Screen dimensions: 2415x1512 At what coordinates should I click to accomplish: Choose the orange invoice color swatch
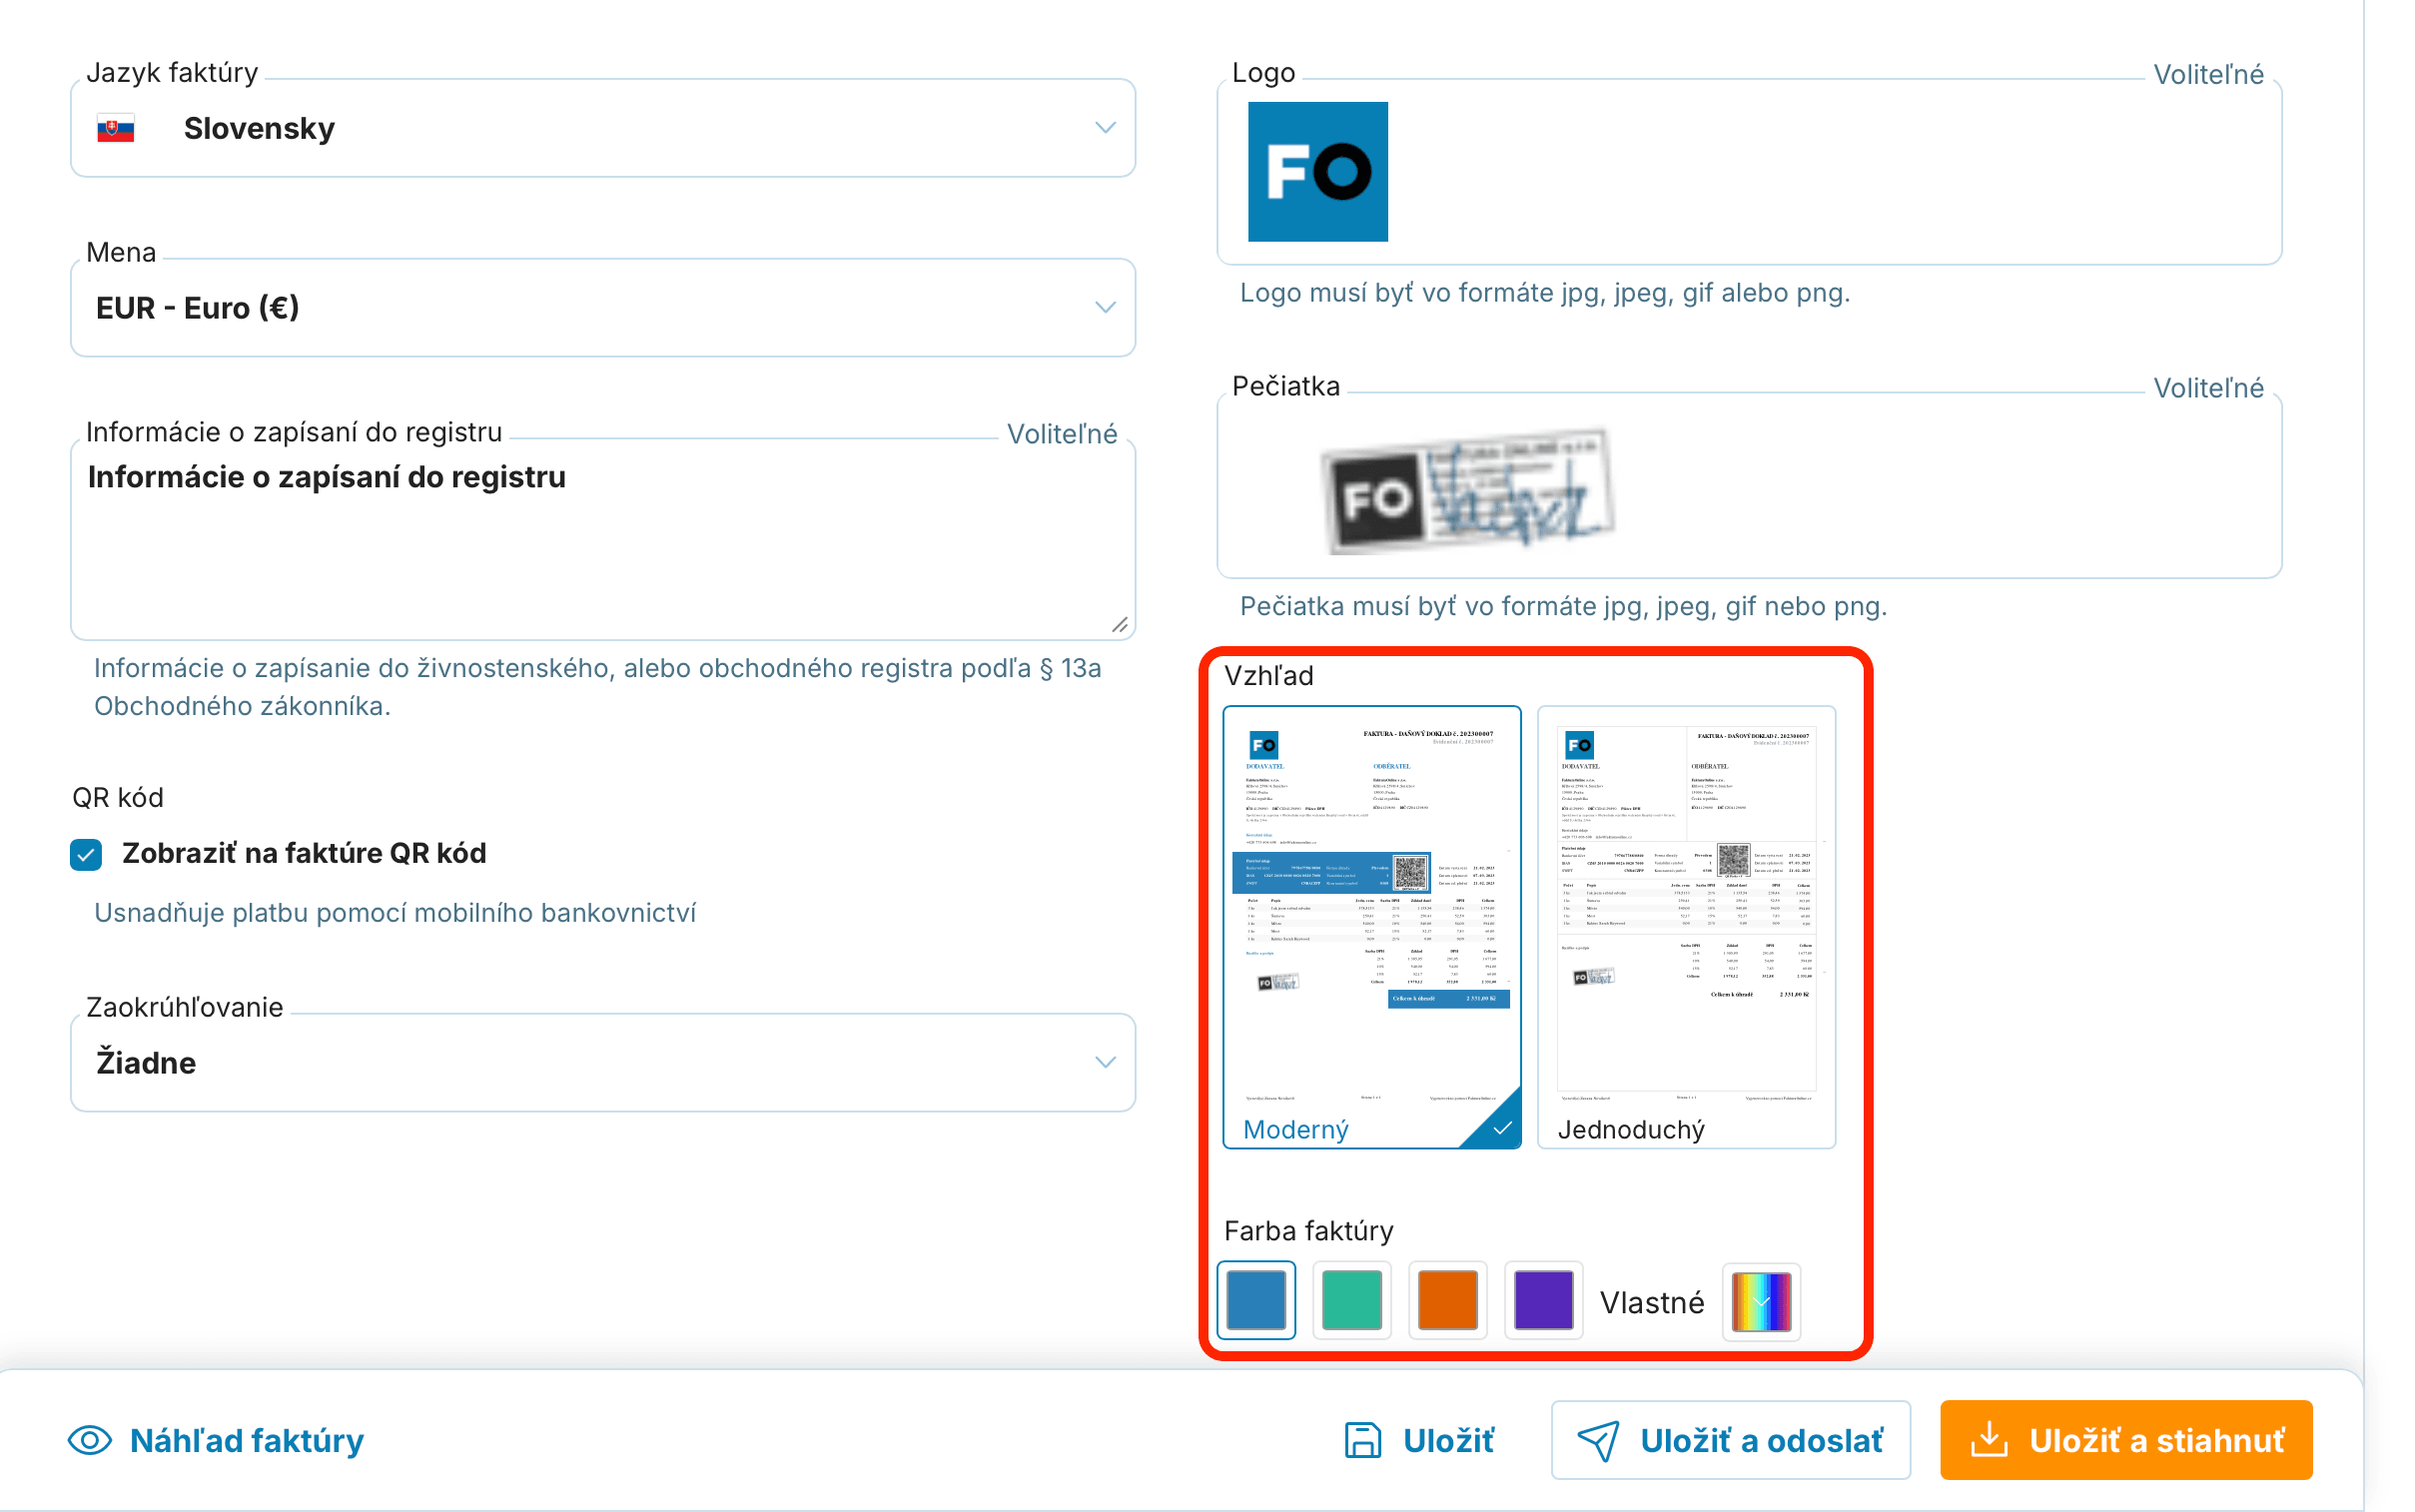pyautogui.click(x=1448, y=1300)
